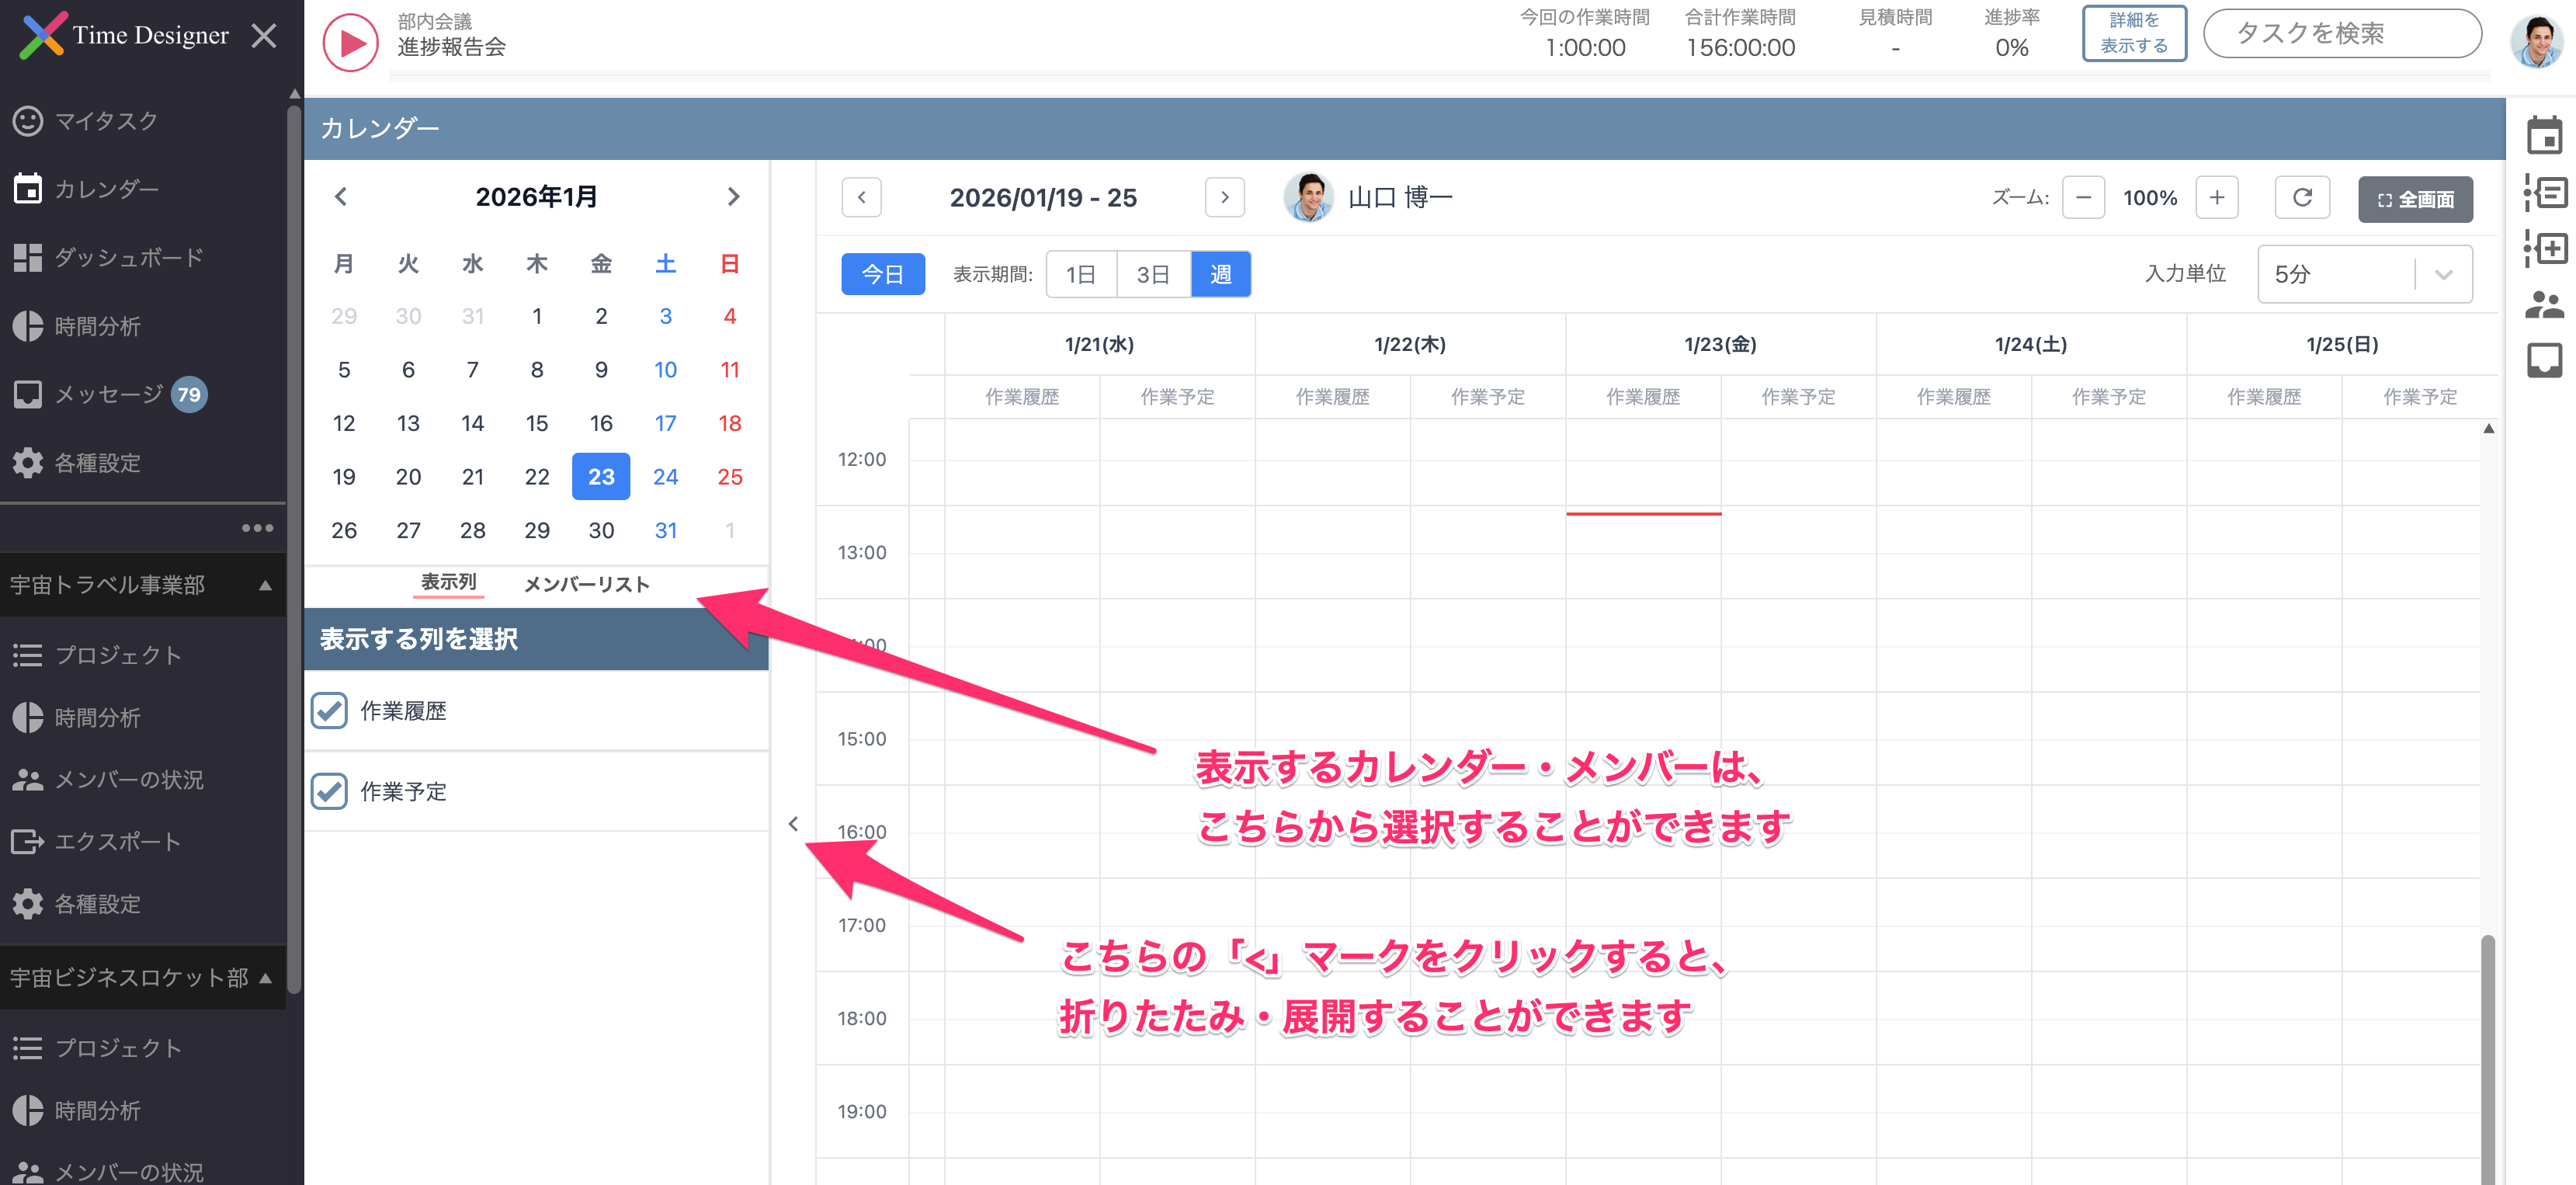Viewport: 2576px width, 1185px height.
Task: Collapse 宇宙トラベル事業部 section
Action: [x=265, y=585]
